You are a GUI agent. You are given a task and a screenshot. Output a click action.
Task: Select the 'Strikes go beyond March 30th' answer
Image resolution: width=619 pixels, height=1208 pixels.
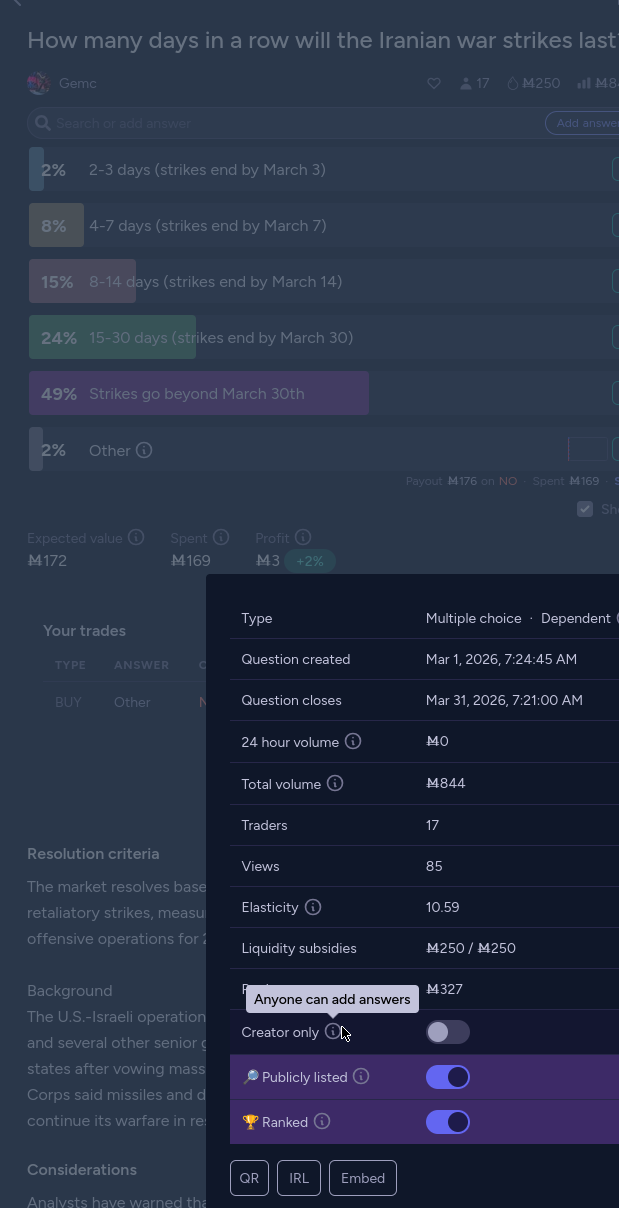198,394
